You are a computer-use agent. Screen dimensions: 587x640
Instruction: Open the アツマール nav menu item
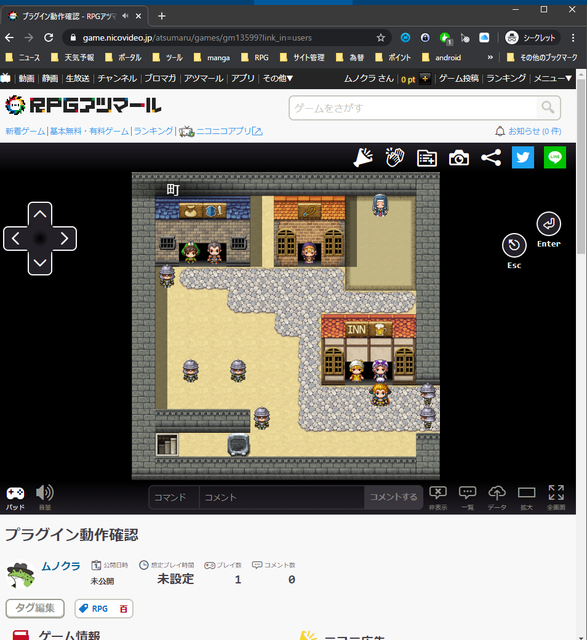pyautogui.click(x=203, y=78)
